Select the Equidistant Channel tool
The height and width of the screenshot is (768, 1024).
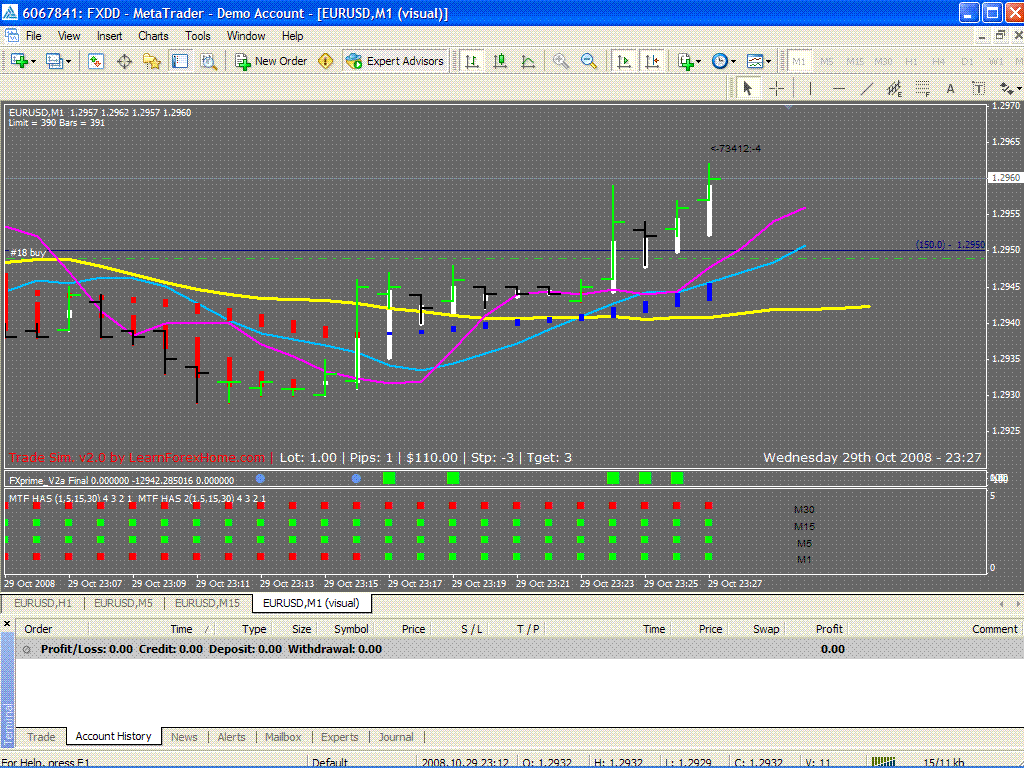pyautogui.click(x=894, y=88)
